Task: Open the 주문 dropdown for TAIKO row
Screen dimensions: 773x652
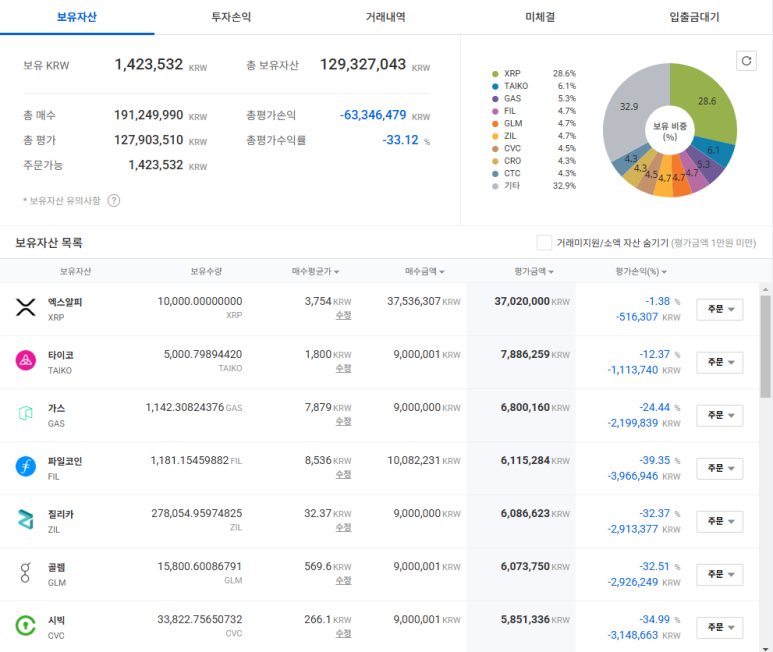Action: tap(720, 363)
